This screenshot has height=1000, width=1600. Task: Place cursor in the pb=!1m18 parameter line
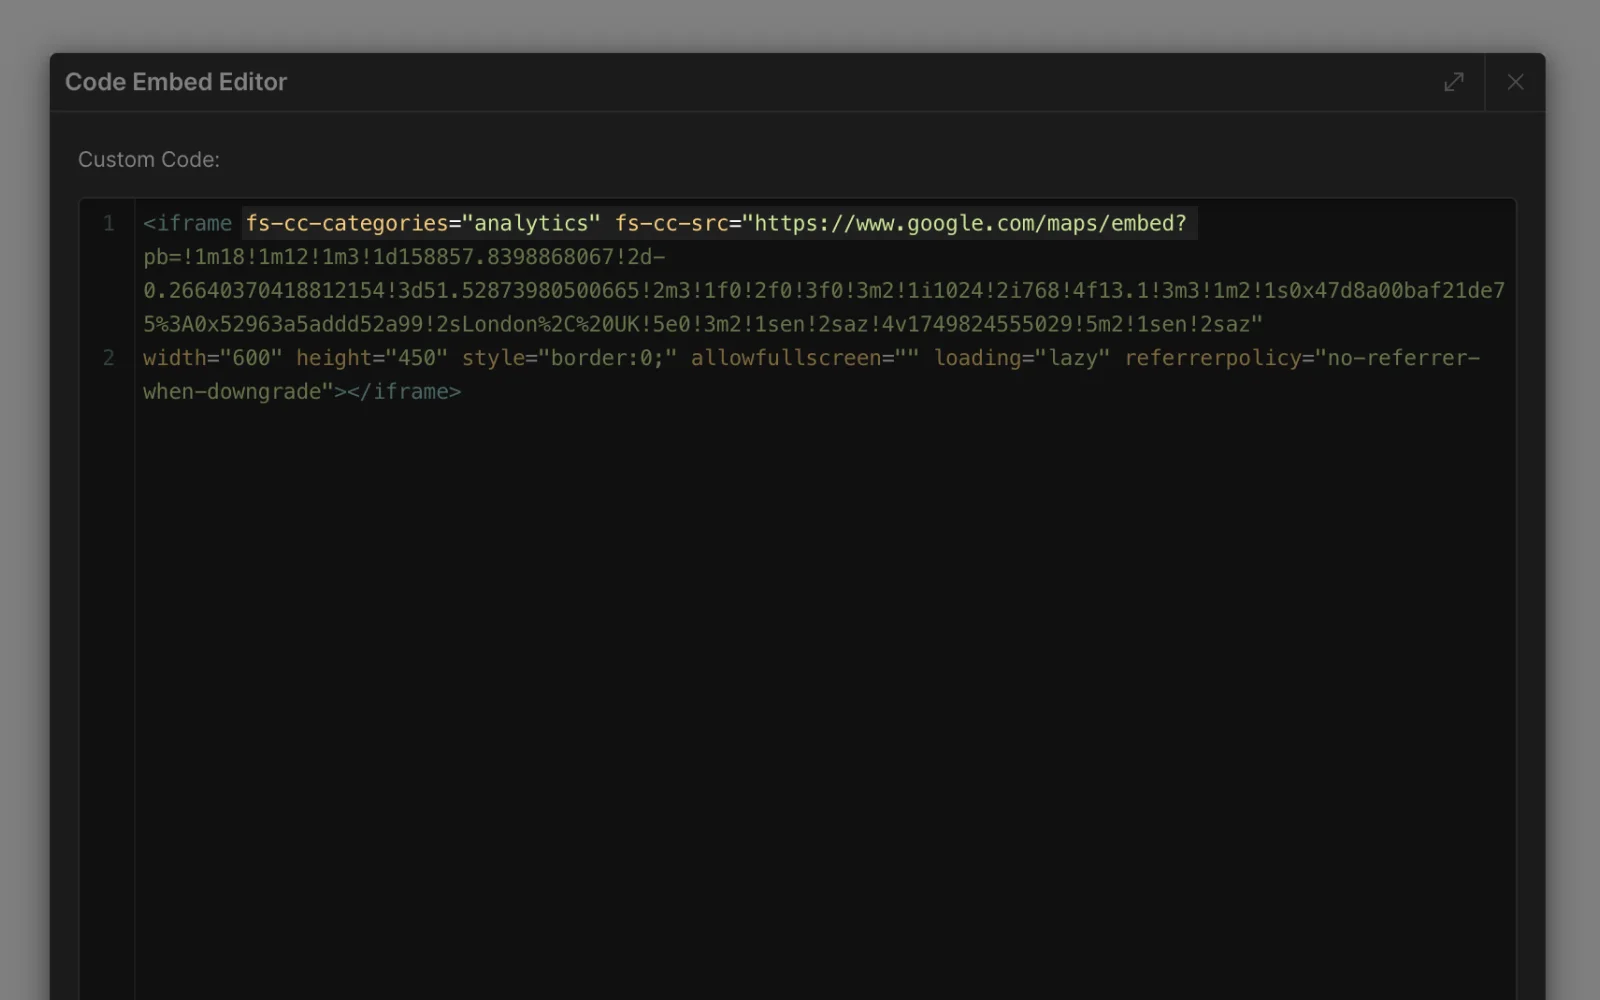pos(400,257)
